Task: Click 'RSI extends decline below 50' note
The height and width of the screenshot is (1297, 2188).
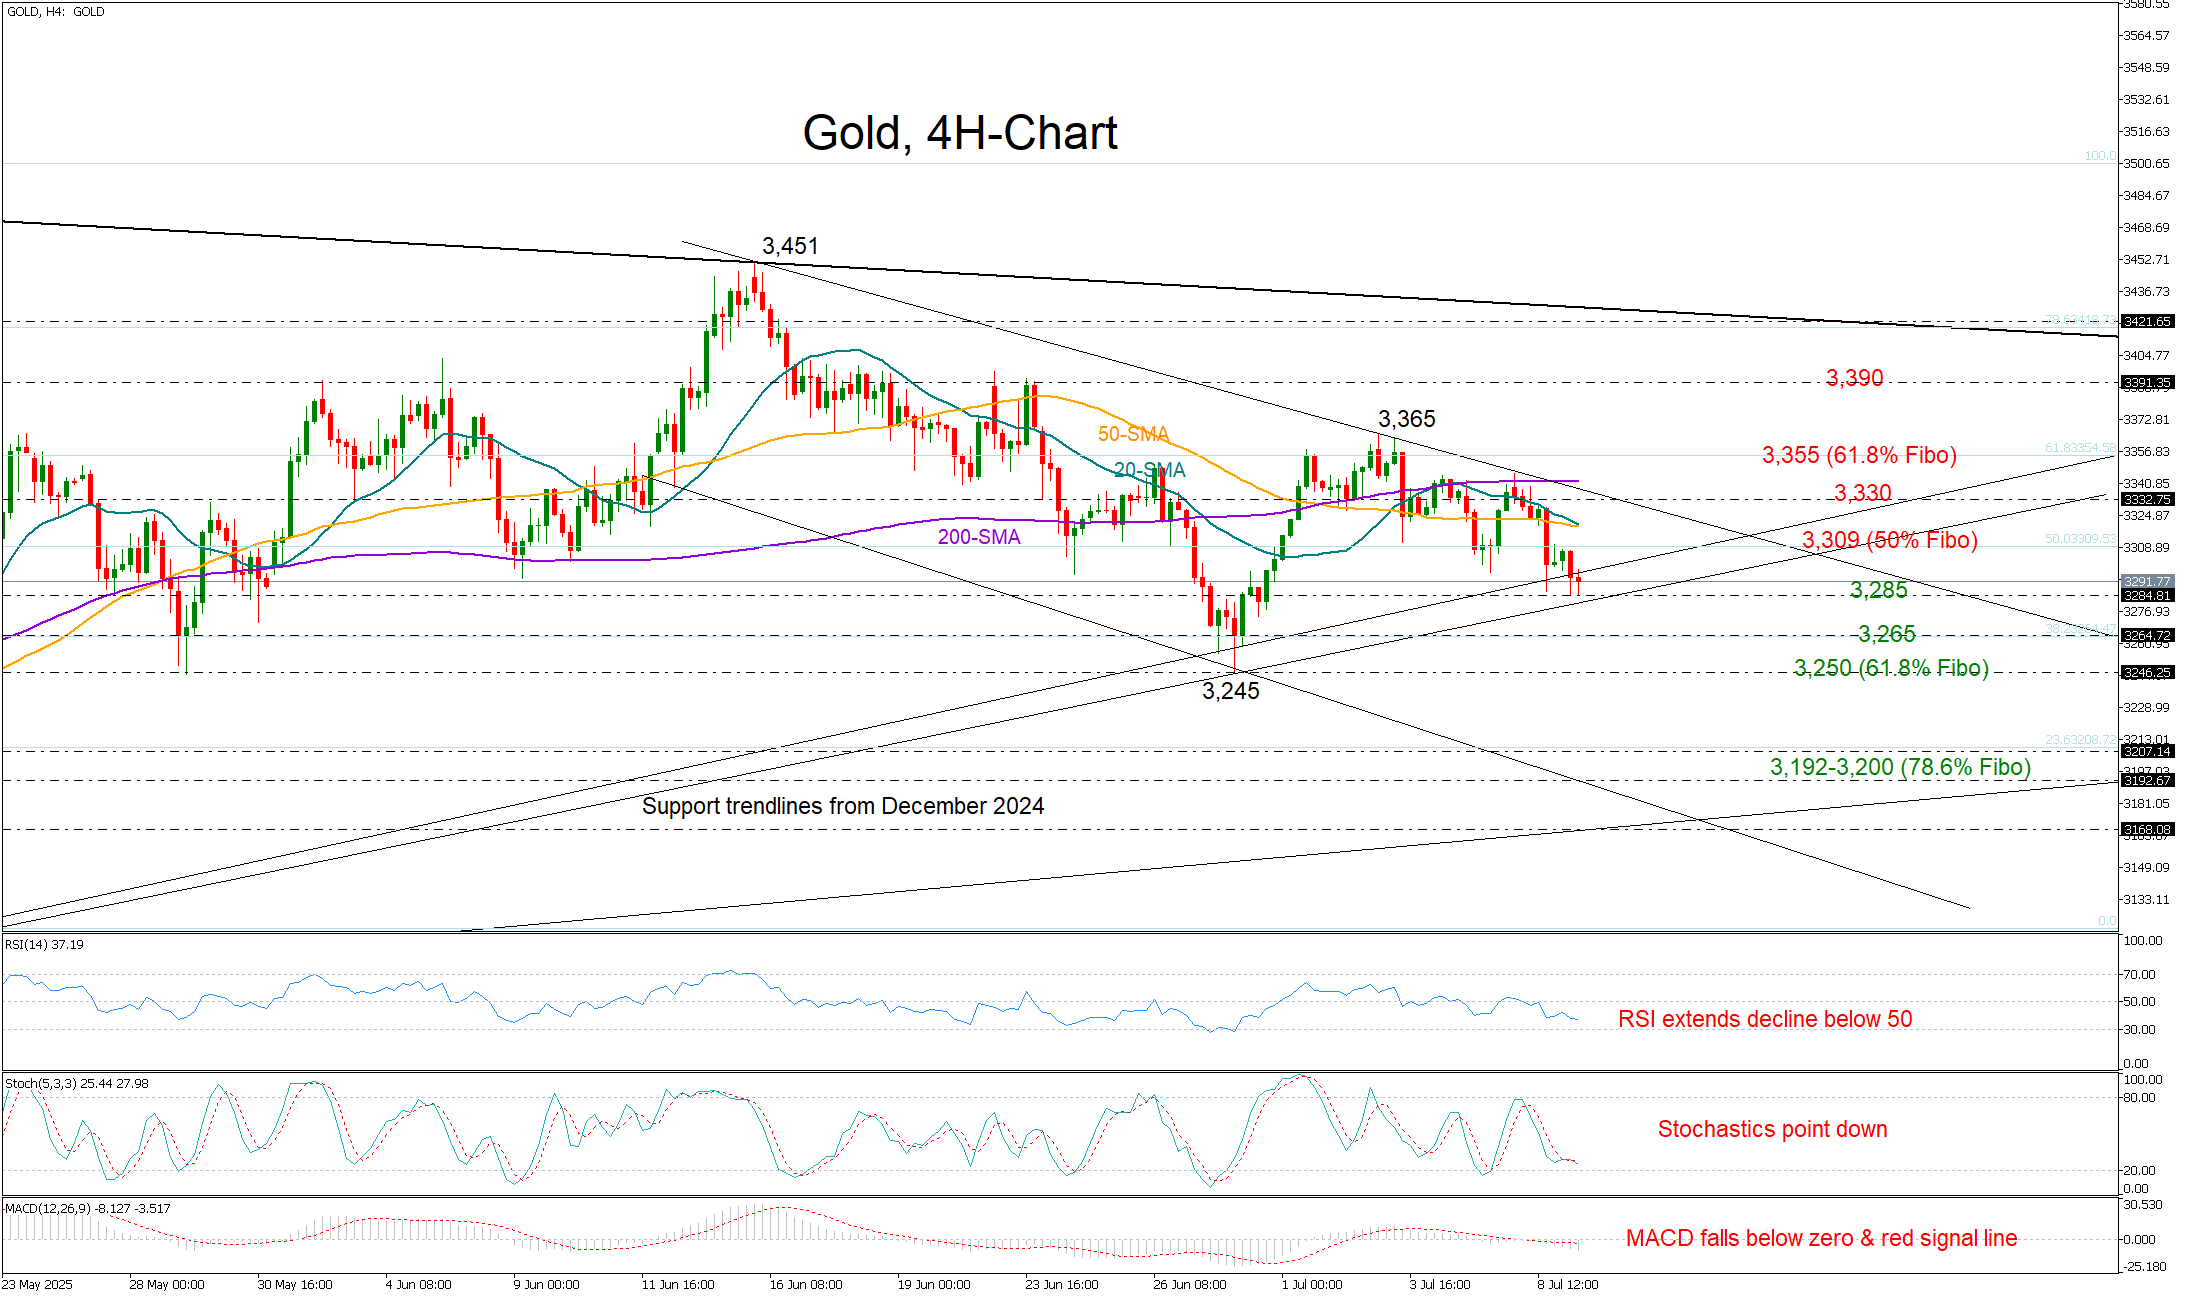Action: (1765, 1019)
